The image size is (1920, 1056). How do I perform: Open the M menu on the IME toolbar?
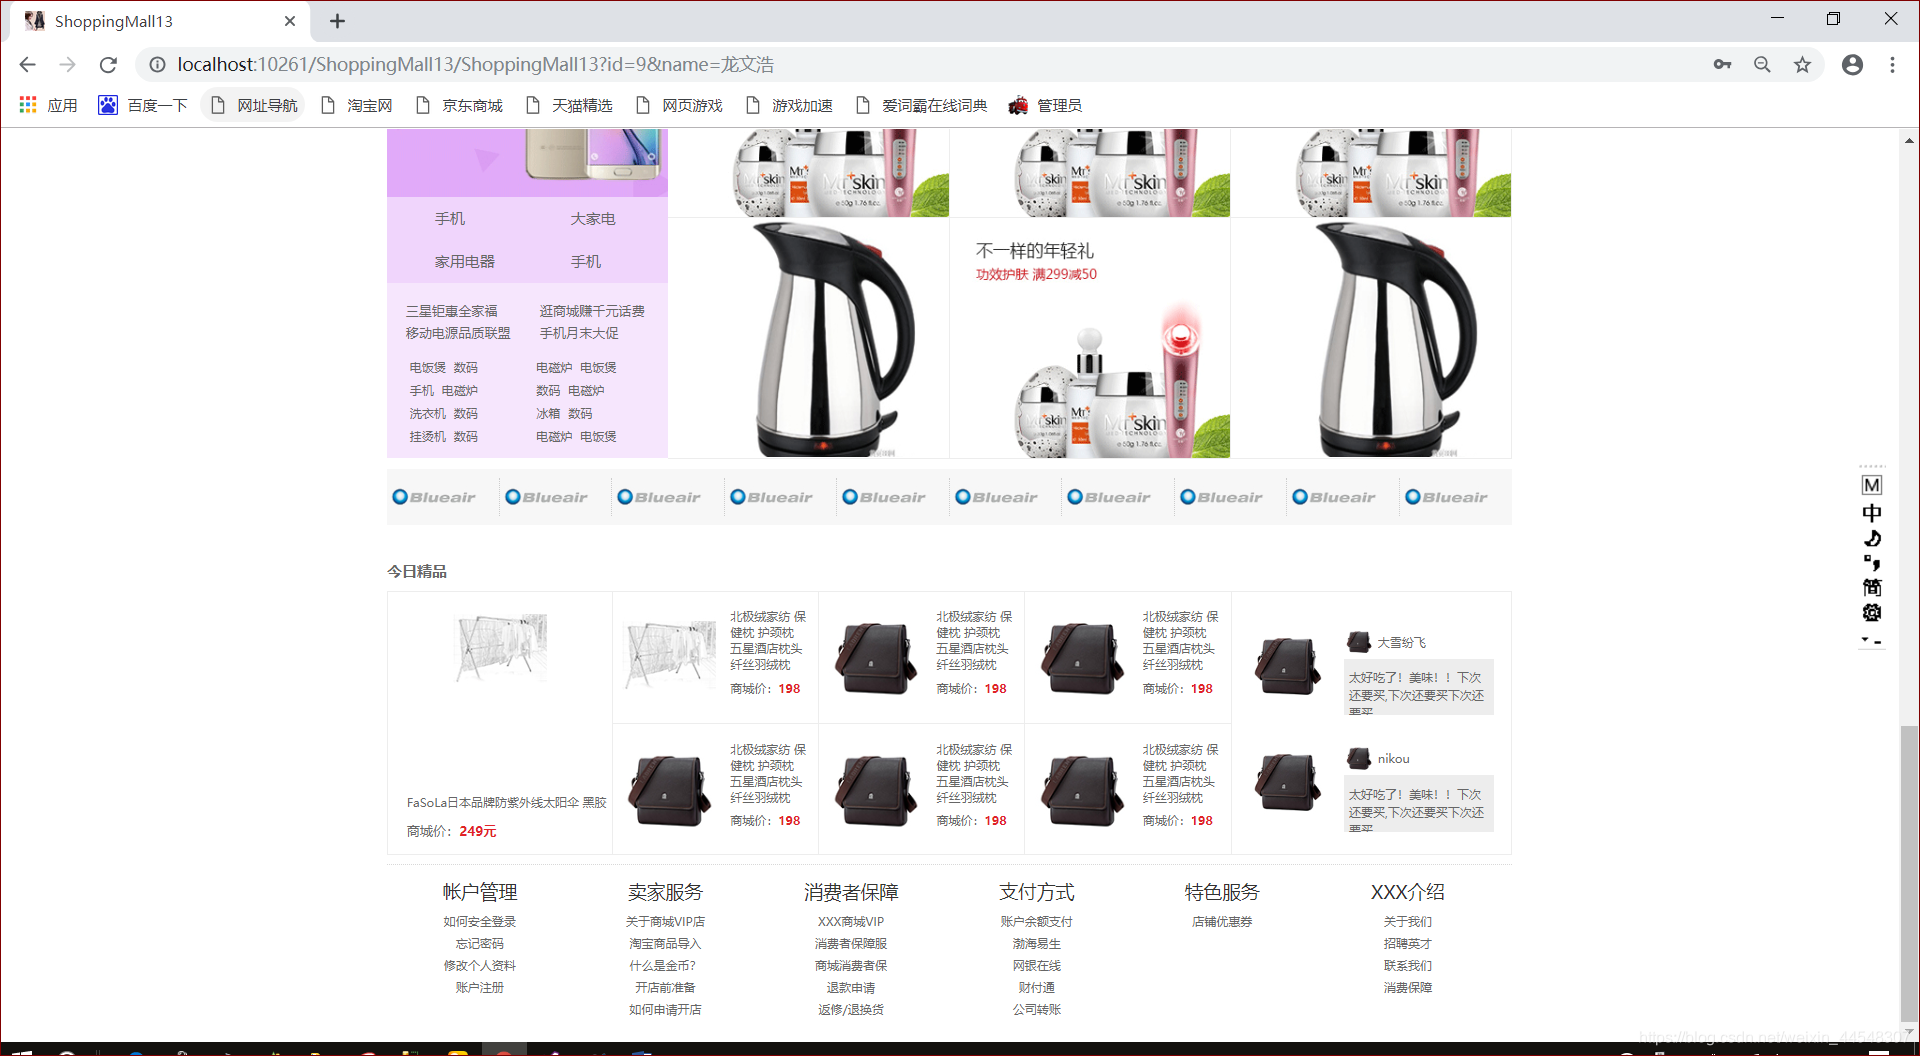[x=1872, y=483]
